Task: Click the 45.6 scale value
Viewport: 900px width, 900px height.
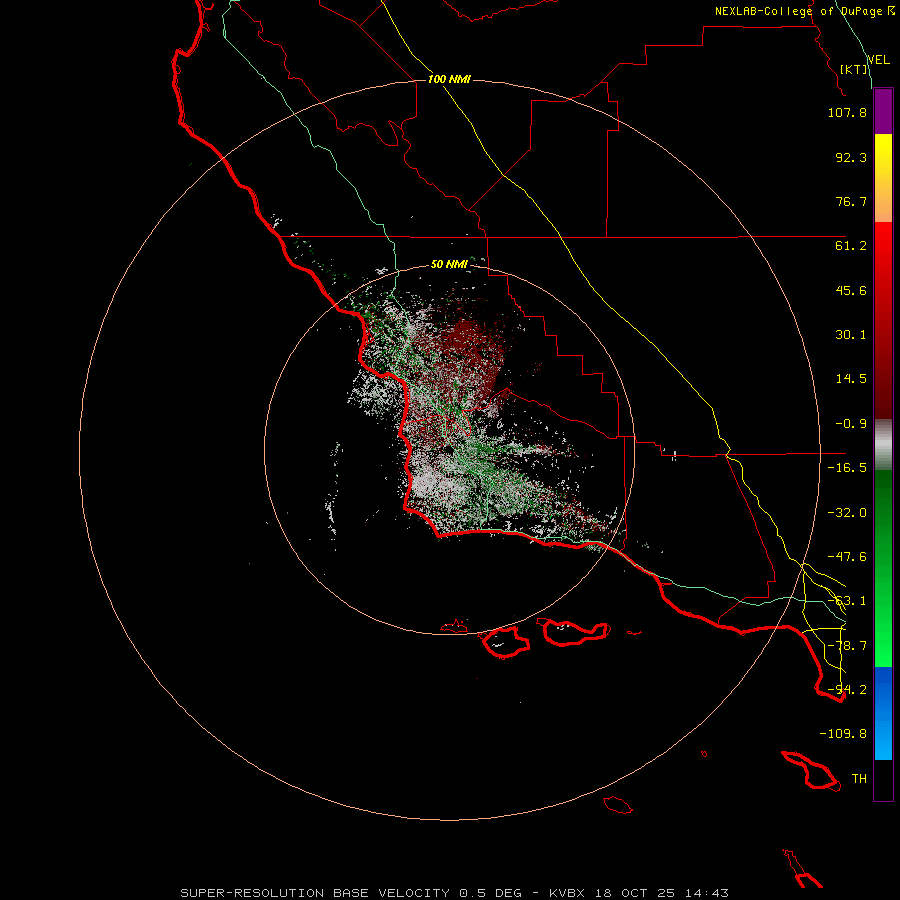Action: click(x=851, y=290)
